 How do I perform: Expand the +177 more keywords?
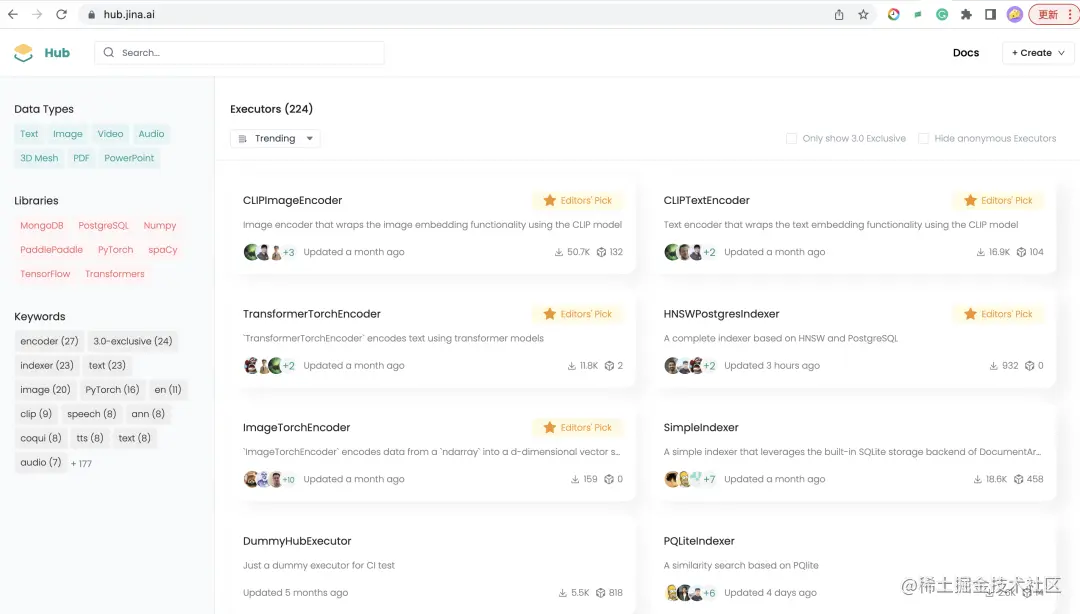click(x=81, y=464)
